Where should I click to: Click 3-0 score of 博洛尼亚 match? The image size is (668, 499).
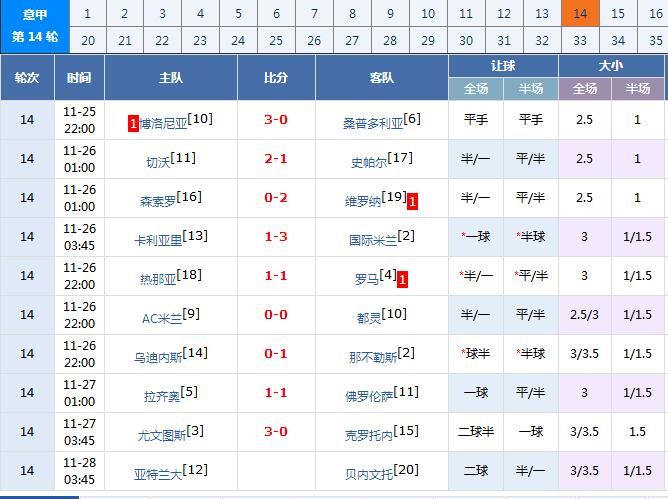click(x=276, y=119)
